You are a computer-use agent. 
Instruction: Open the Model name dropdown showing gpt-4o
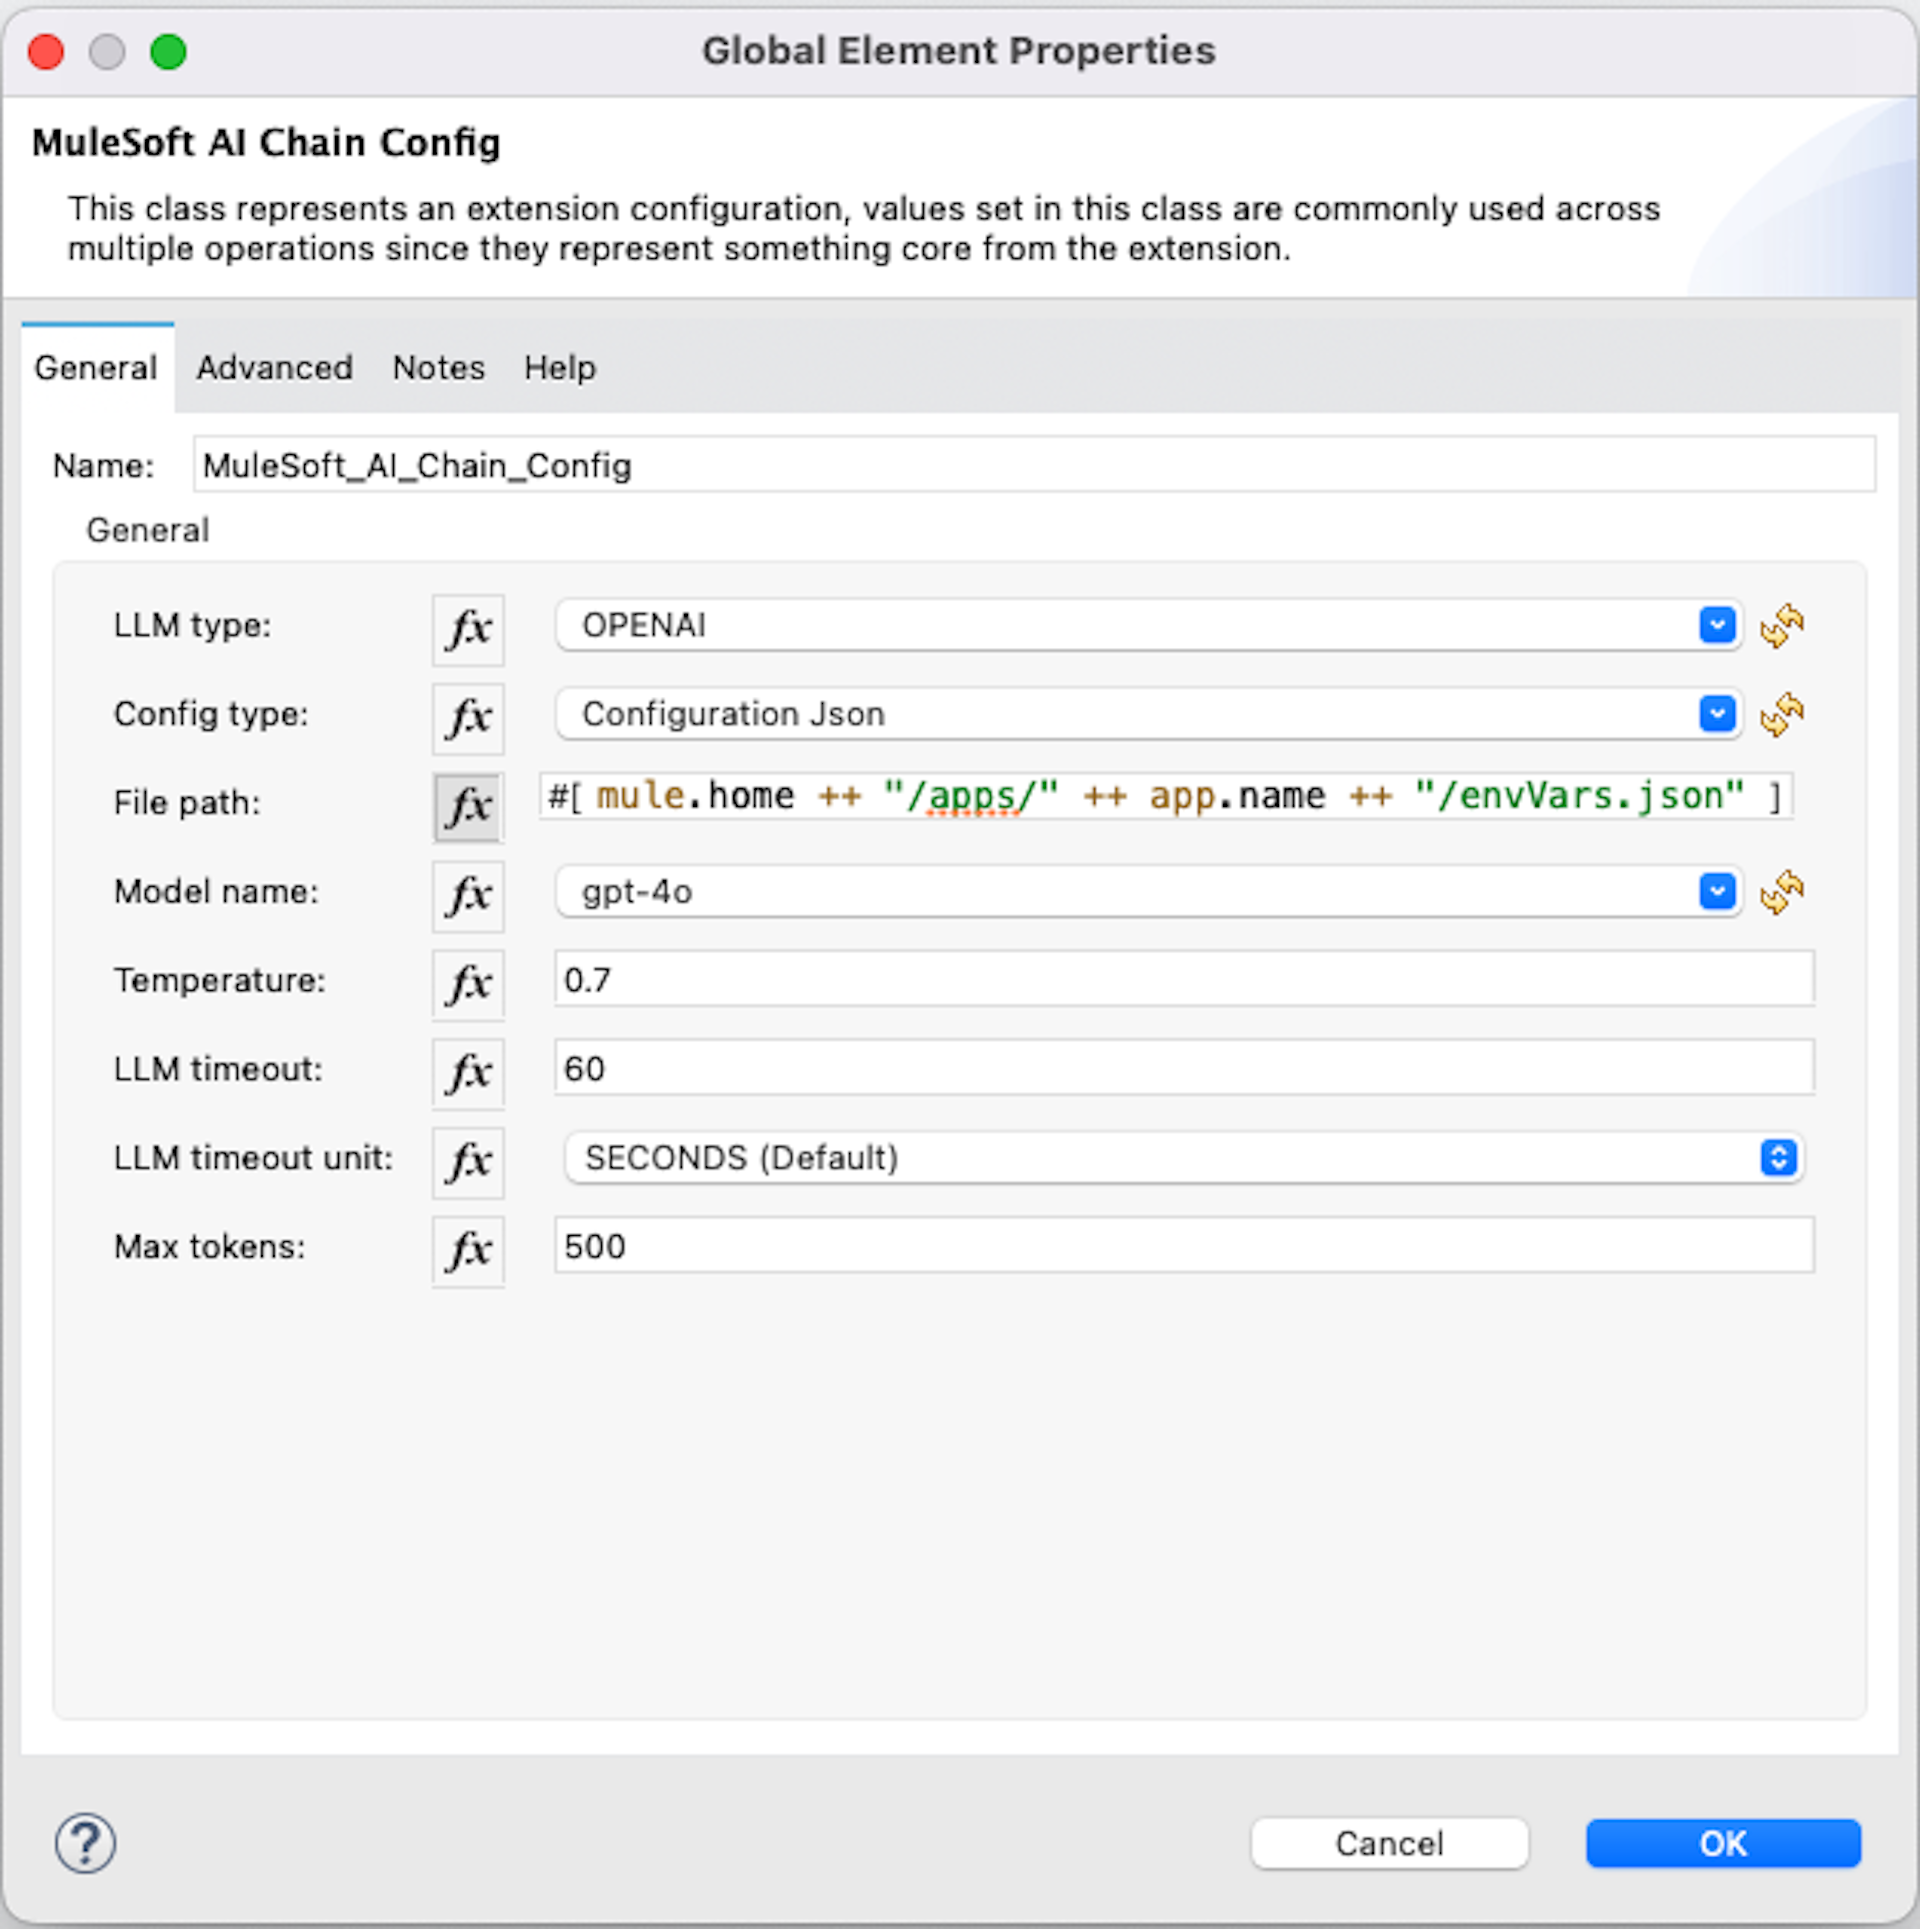coord(1148,892)
